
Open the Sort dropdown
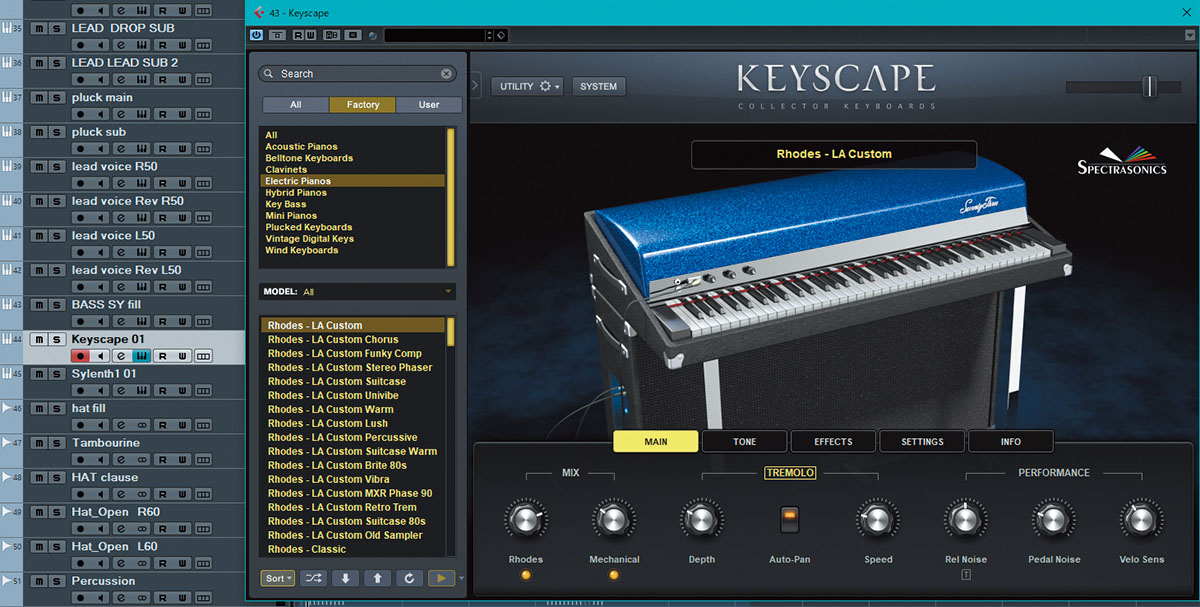[x=278, y=578]
